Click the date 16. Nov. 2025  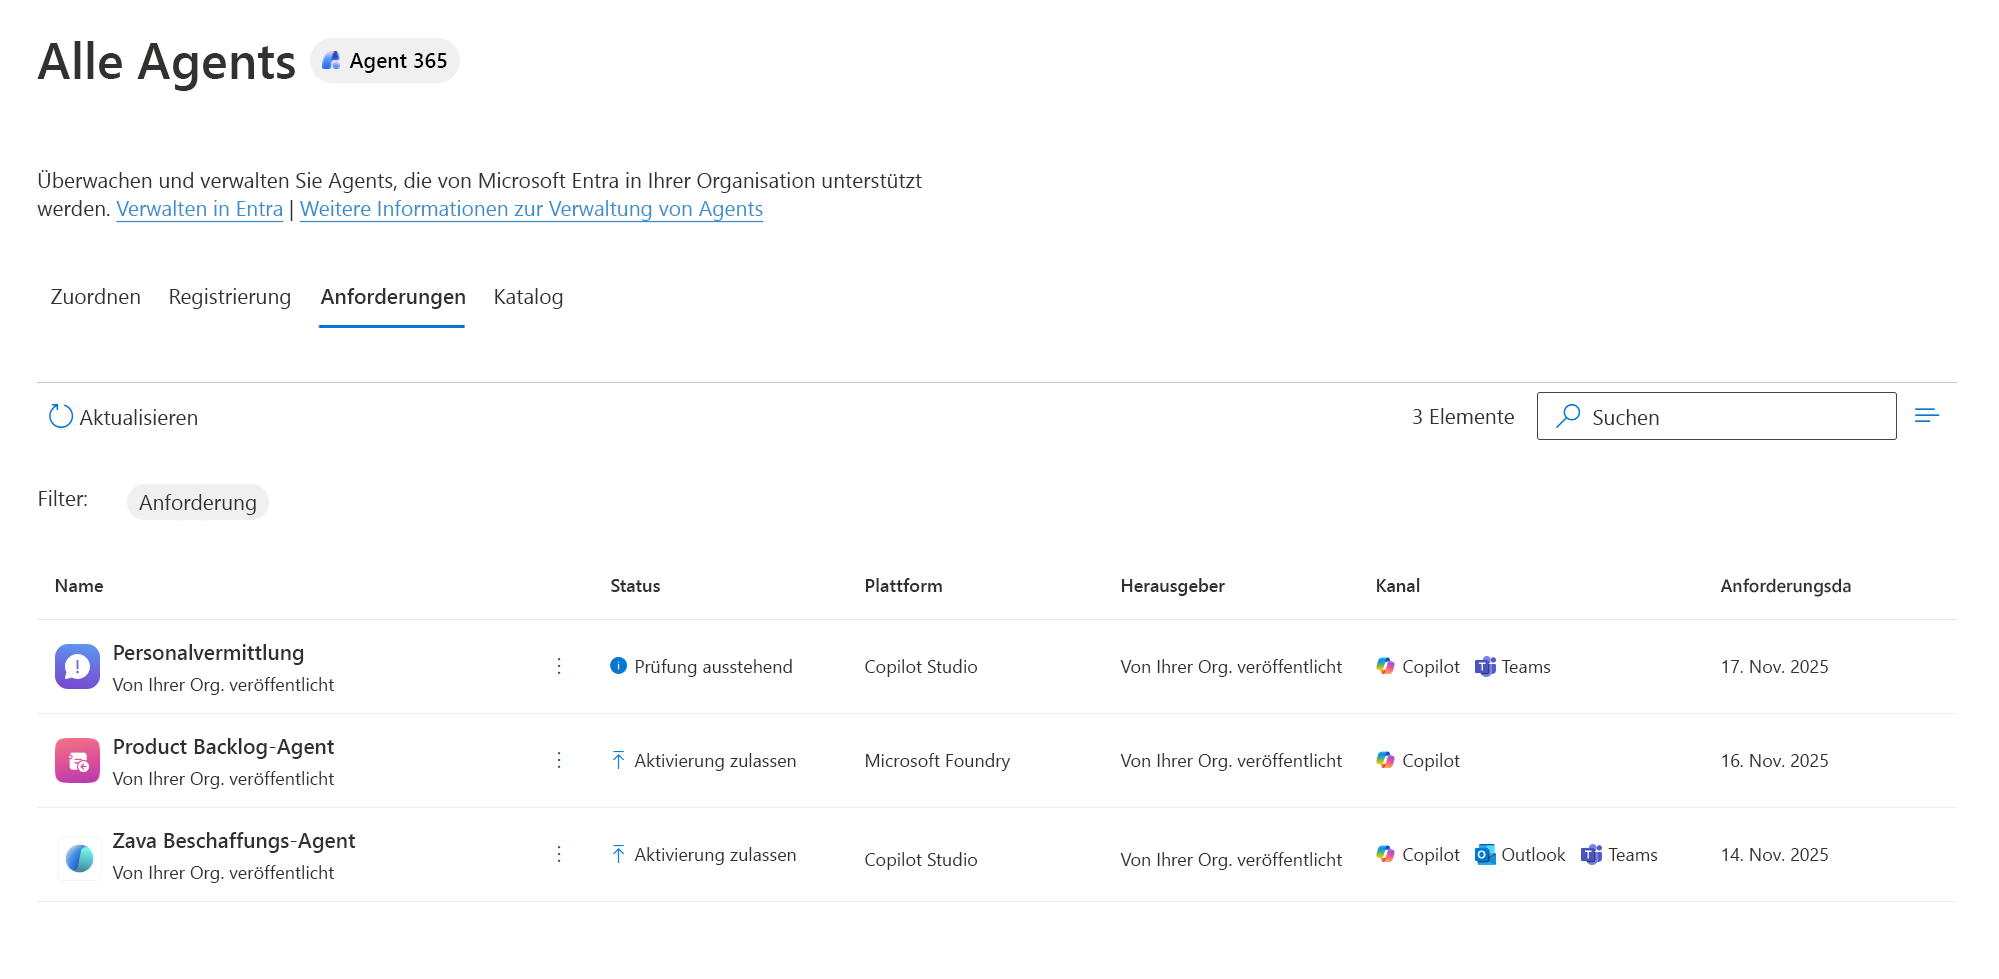1774,761
